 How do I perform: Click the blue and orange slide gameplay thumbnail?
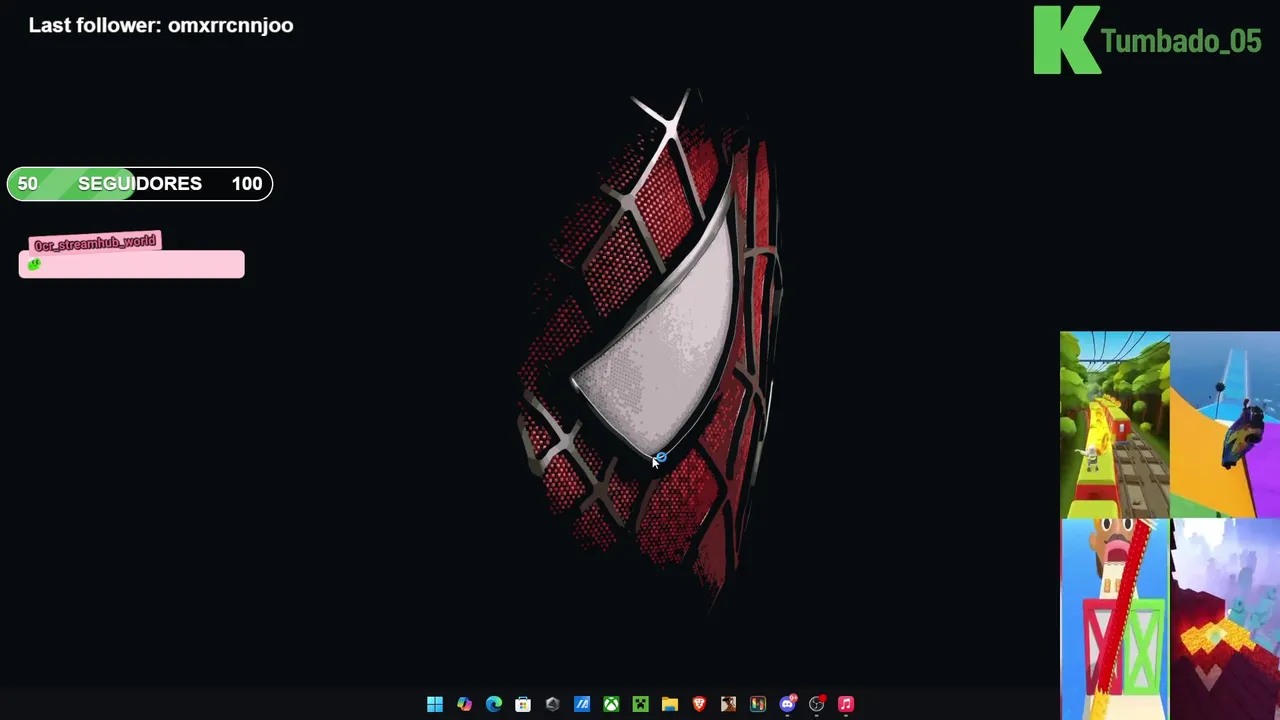pos(1225,425)
